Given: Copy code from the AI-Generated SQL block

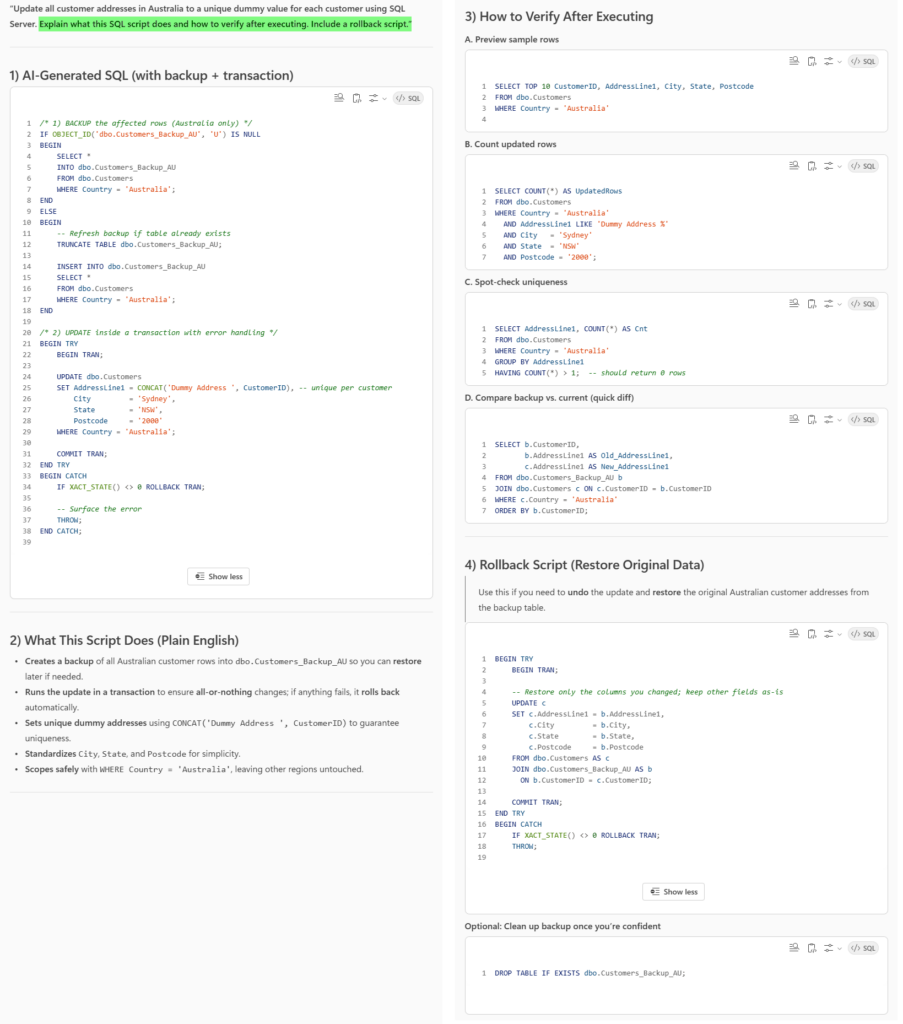Looking at the screenshot, I should (357, 98).
